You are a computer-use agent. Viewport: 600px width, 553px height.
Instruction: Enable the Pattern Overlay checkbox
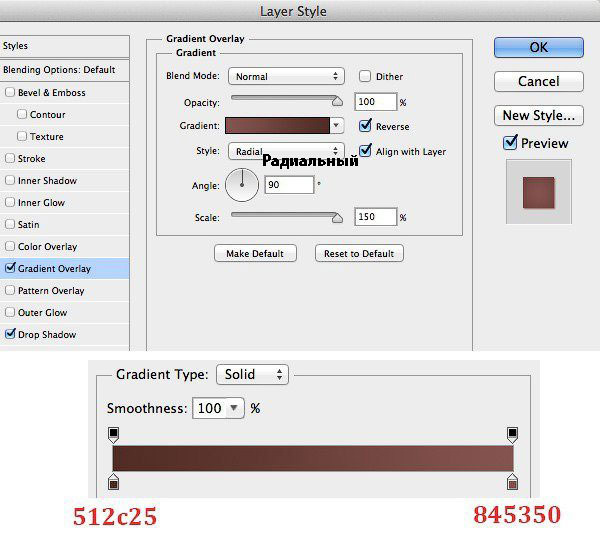point(10,290)
